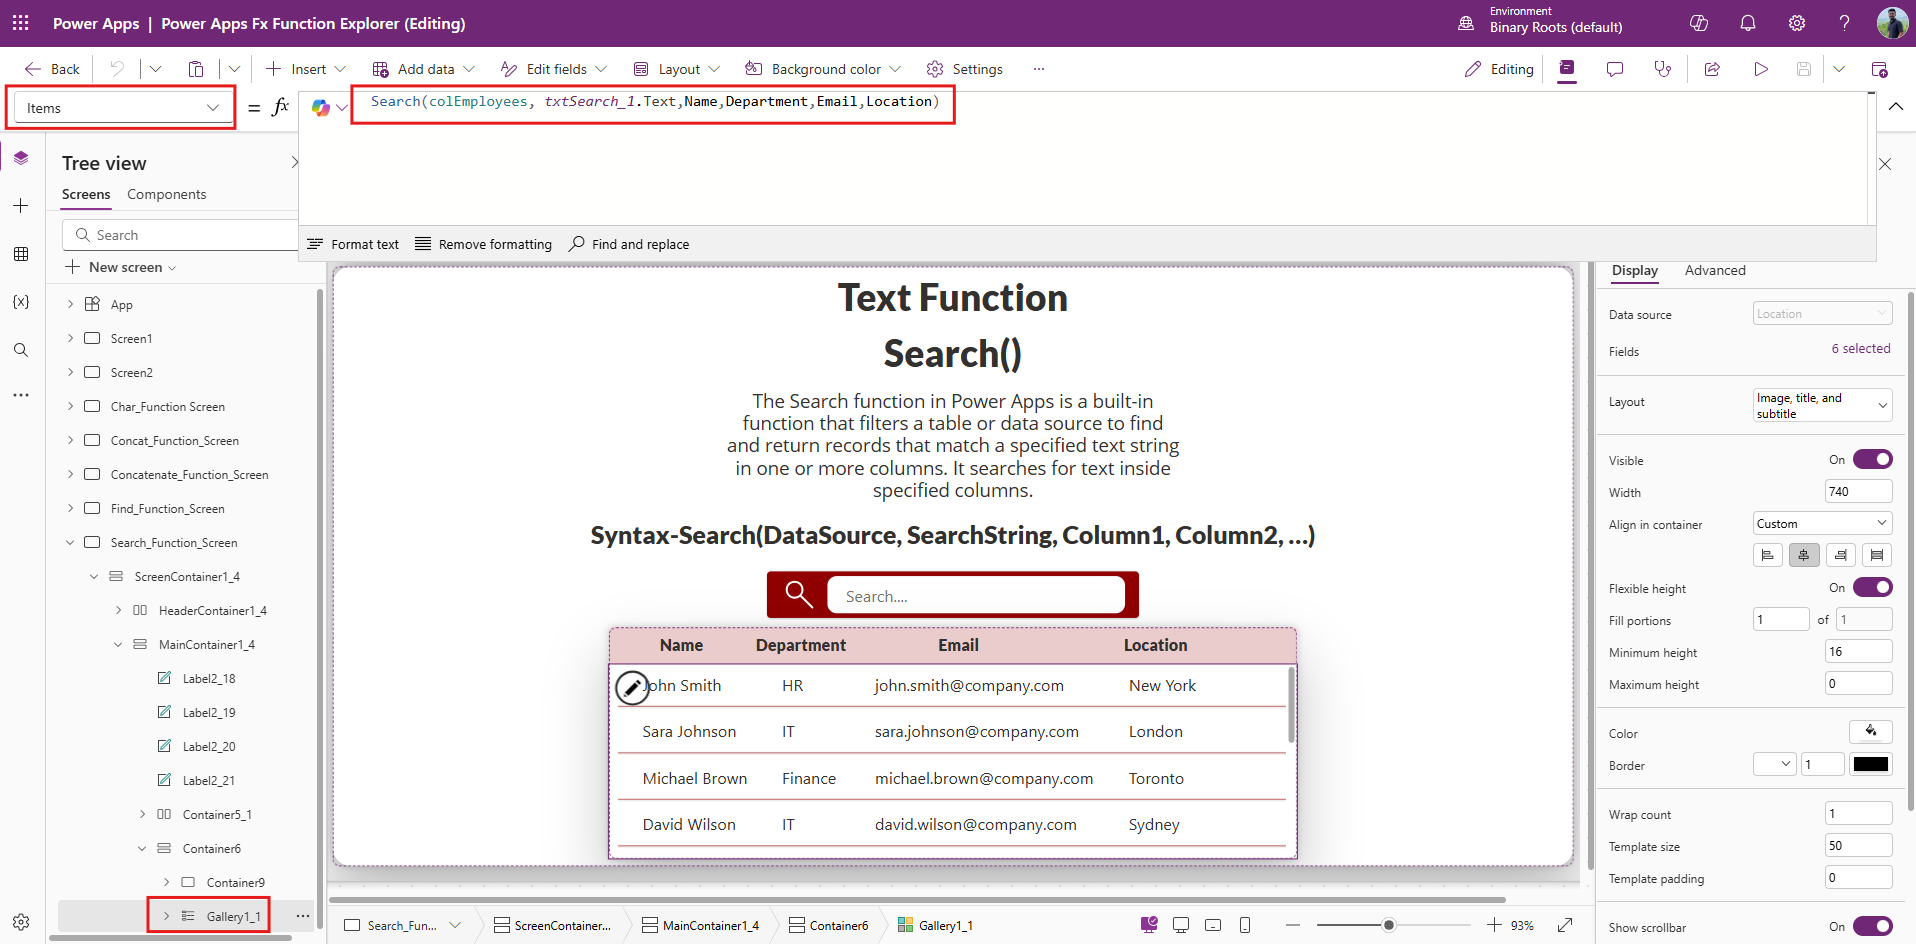Switch to the Screens tab
The image size is (1916, 944).
pos(86,194)
